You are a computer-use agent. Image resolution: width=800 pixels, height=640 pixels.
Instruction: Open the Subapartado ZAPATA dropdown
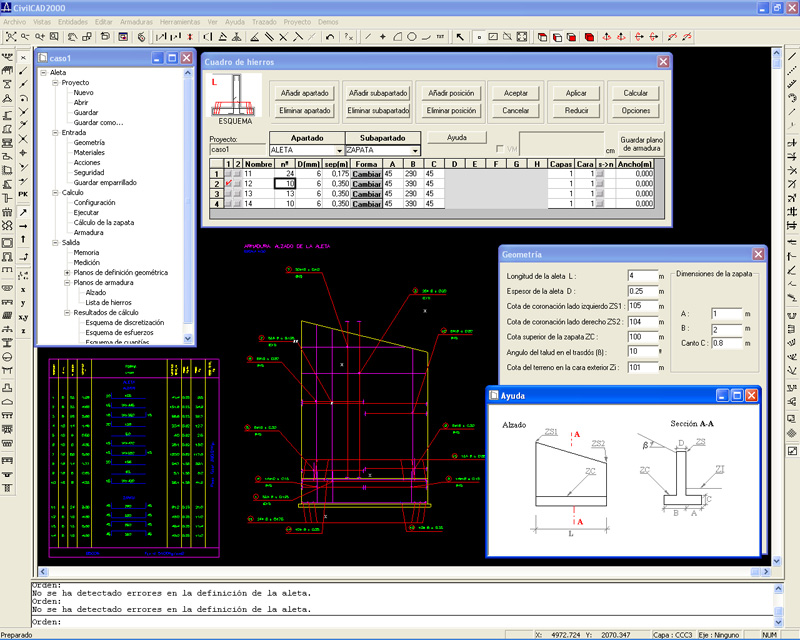click(x=415, y=150)
